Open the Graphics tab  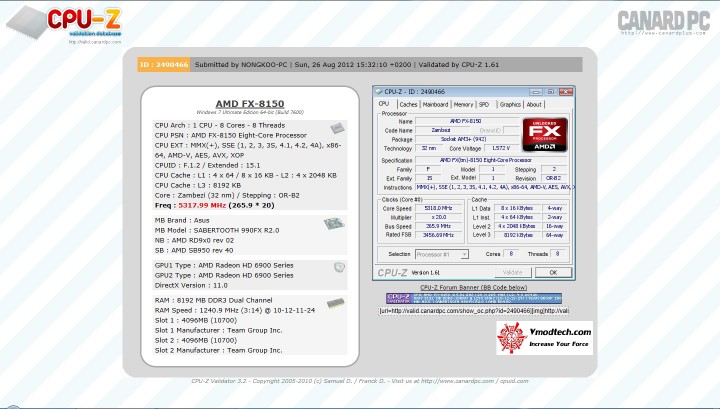point(510,105)
